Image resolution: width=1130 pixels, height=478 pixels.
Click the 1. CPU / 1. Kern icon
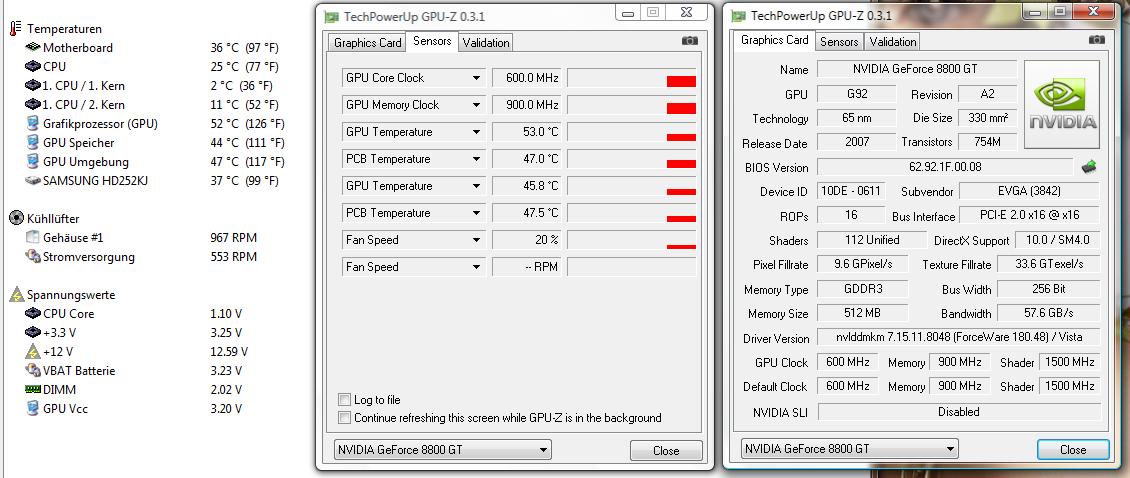click(32, 85)
